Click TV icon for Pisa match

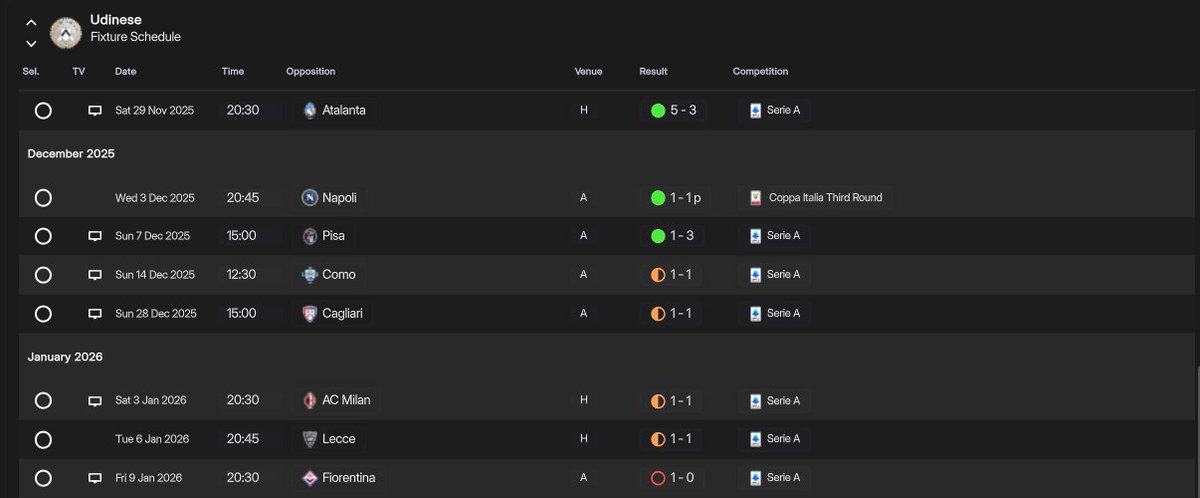pyautogui.click(x=95, y=236)
